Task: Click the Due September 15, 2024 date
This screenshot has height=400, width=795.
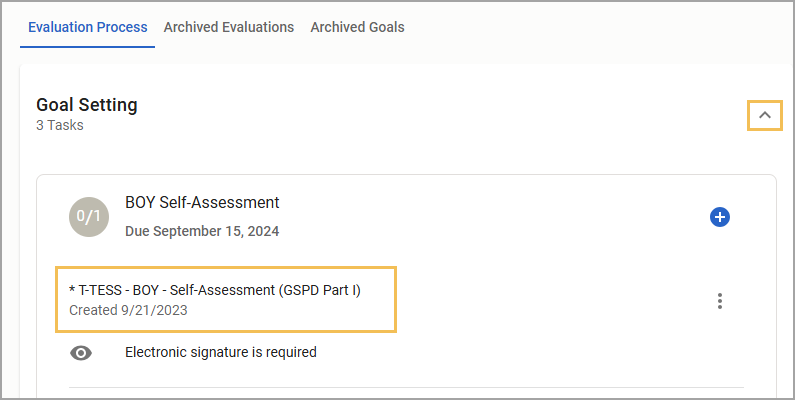Action: [202, 231]
